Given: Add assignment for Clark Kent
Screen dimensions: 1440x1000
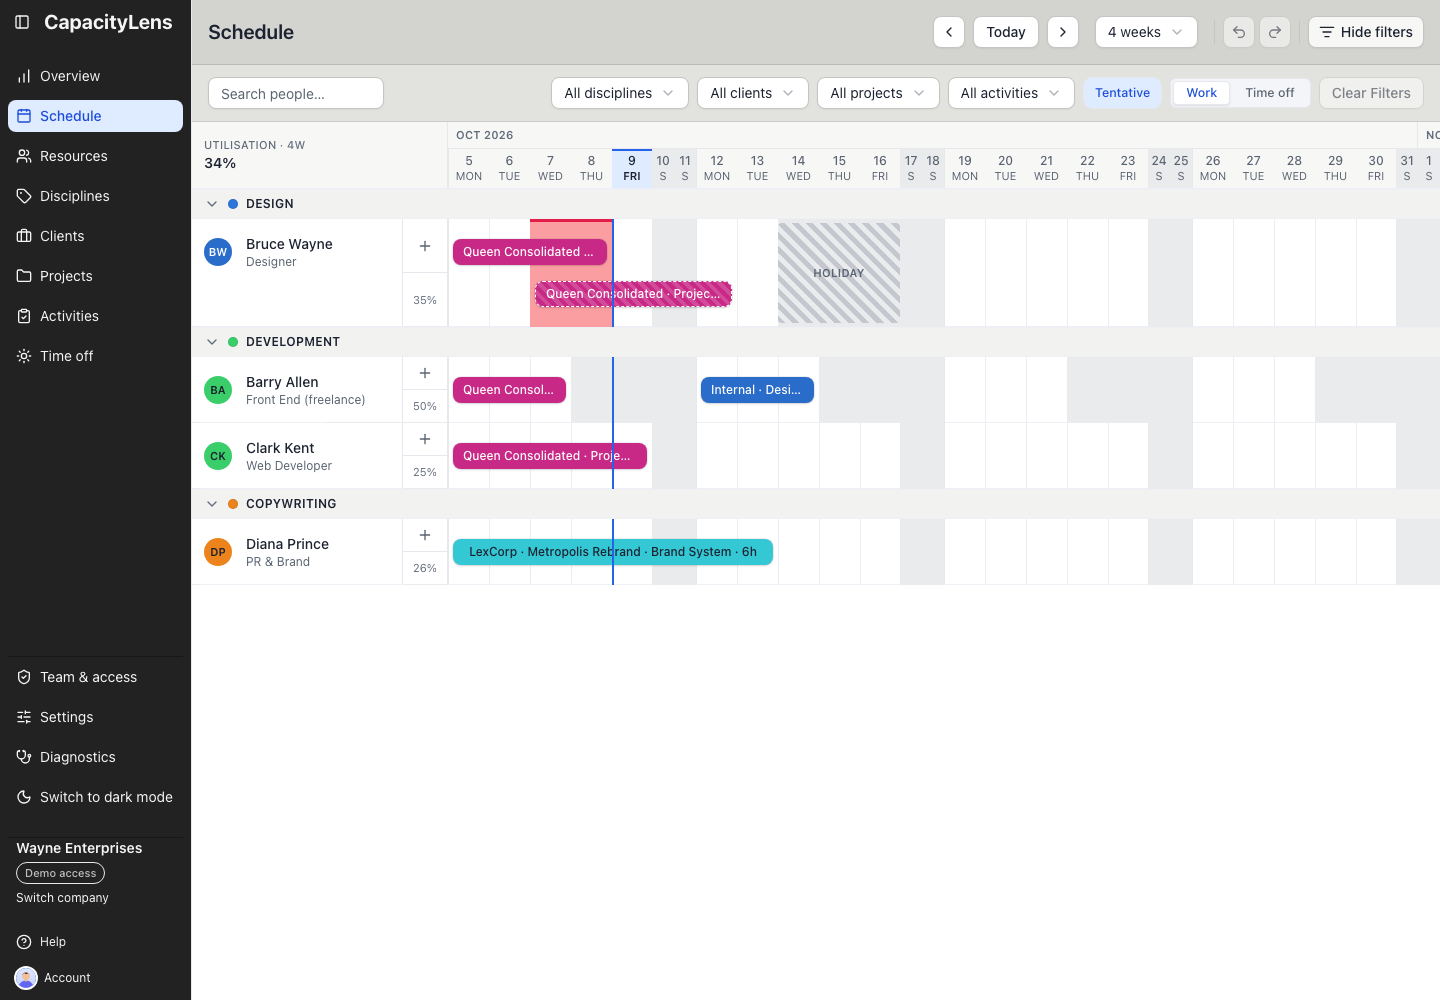Looking at the screenshot, I should tap(425, 439).
